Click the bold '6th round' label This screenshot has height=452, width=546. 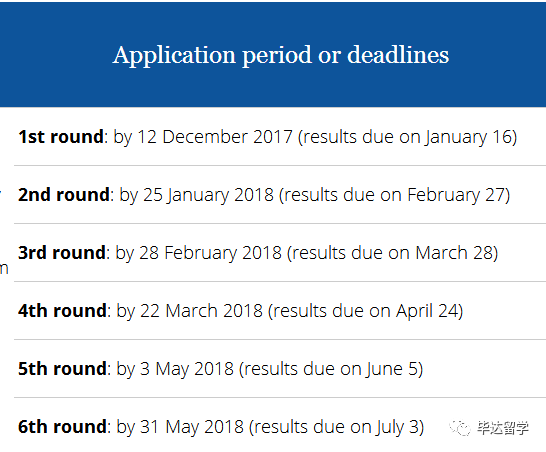point(62,427)
